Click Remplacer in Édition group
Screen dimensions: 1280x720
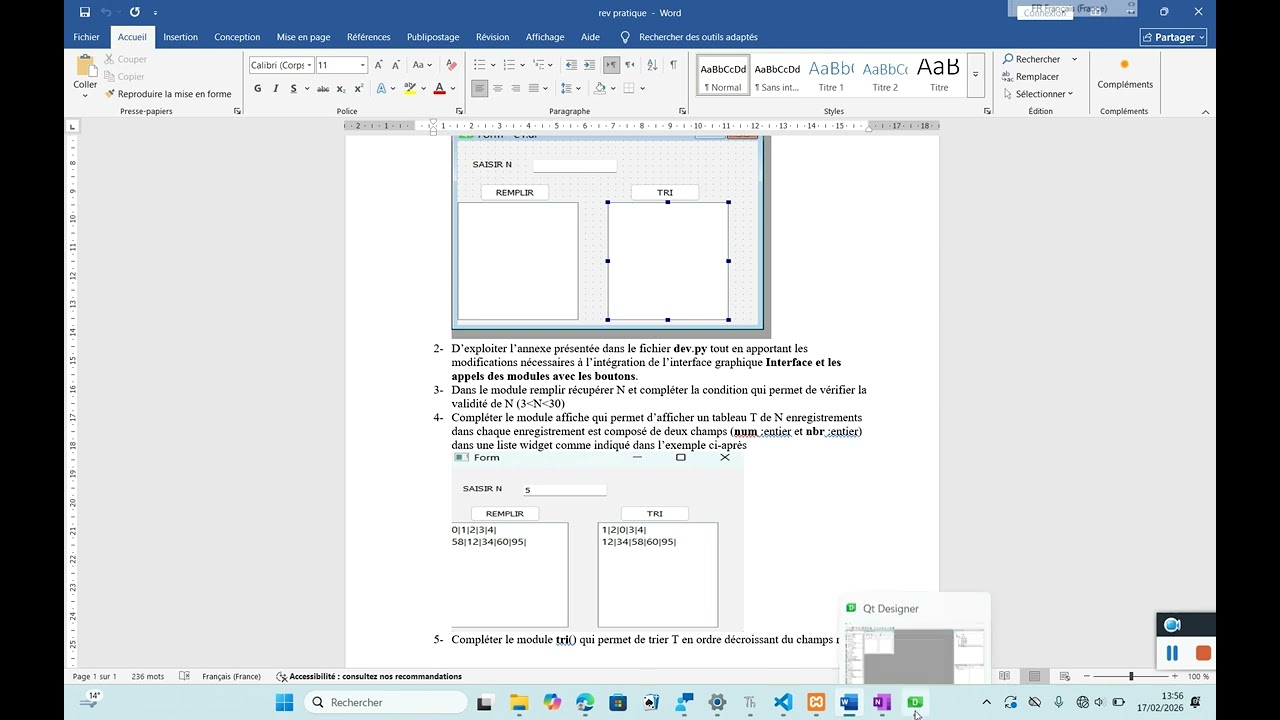coord(1030,76)
